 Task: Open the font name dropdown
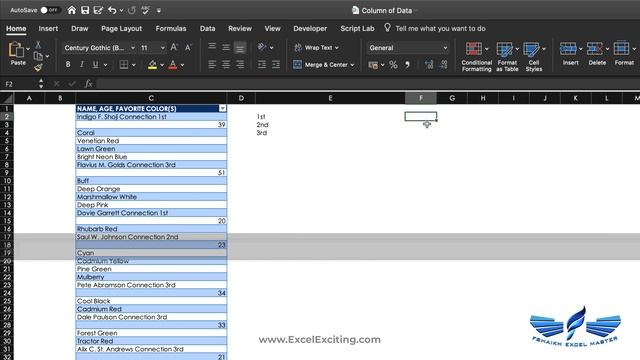click(133, 48)
